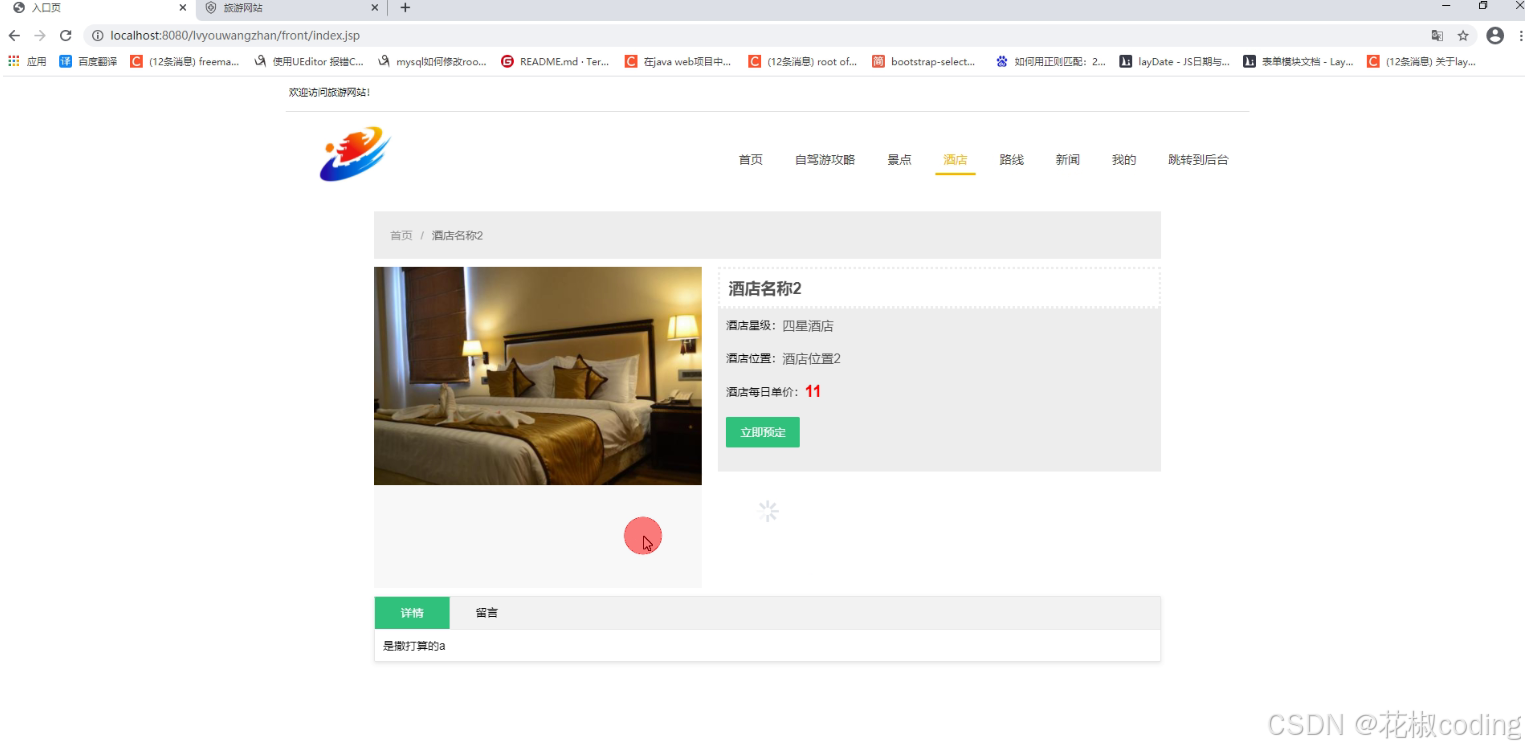Close the 旅游网站 tab

click(x=375, y=7)
